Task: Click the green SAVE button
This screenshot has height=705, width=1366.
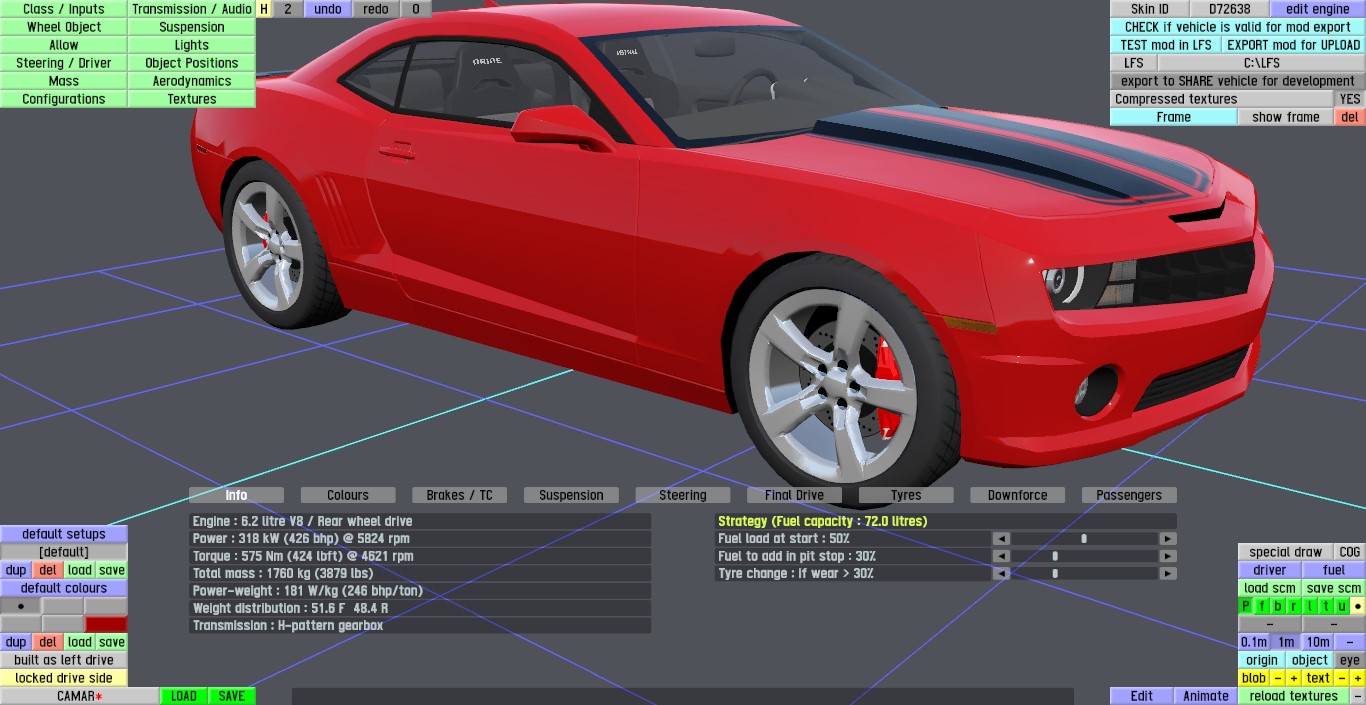Action: pos(232,696)
